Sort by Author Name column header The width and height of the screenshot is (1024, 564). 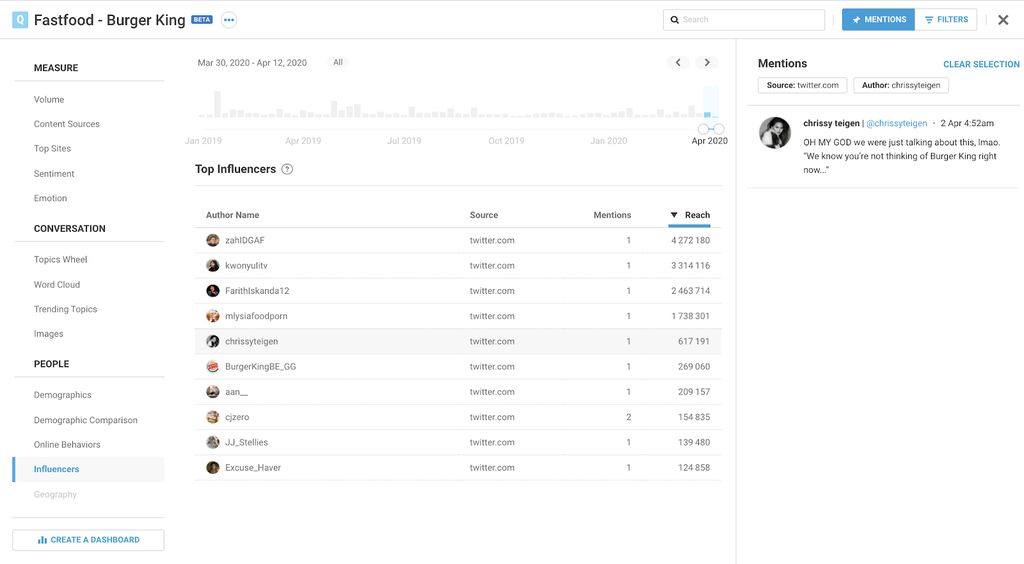click(x=232, y=215)
